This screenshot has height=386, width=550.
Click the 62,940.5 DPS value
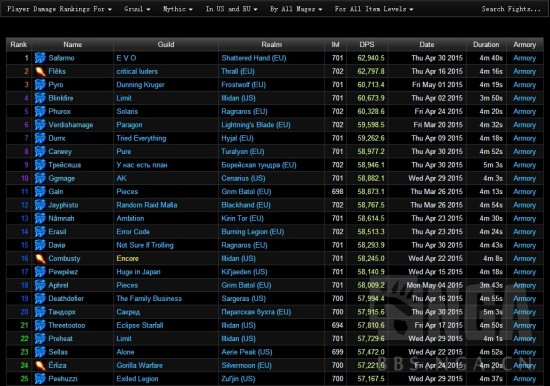[x=371, y=58]
